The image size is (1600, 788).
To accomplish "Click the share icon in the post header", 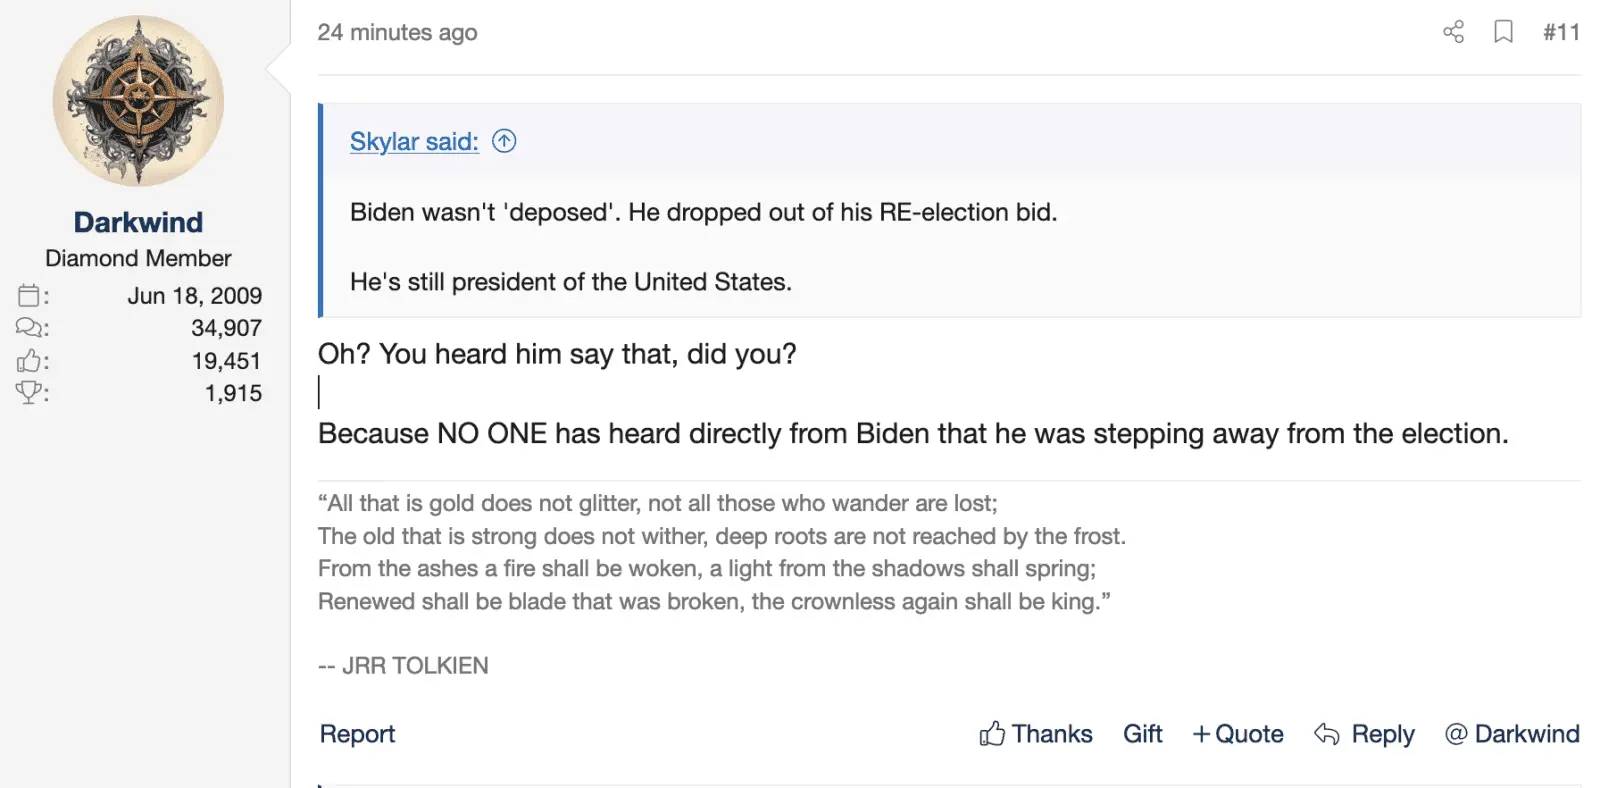I will coord(1453,32).
